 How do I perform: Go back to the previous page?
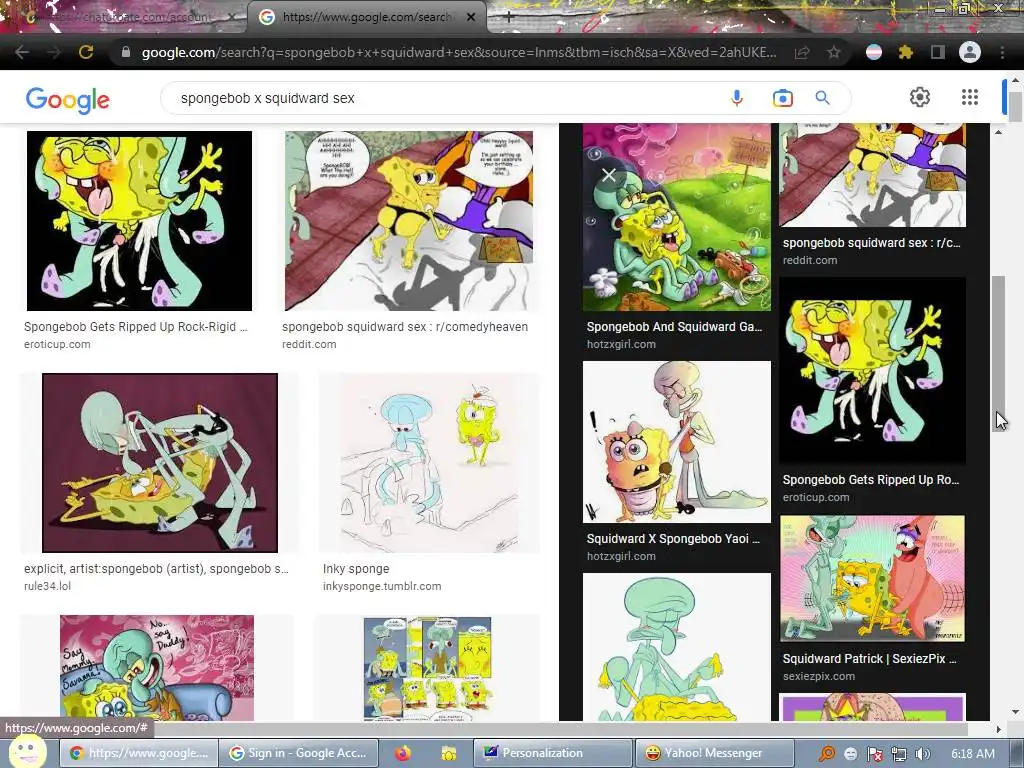coord(22,52)
